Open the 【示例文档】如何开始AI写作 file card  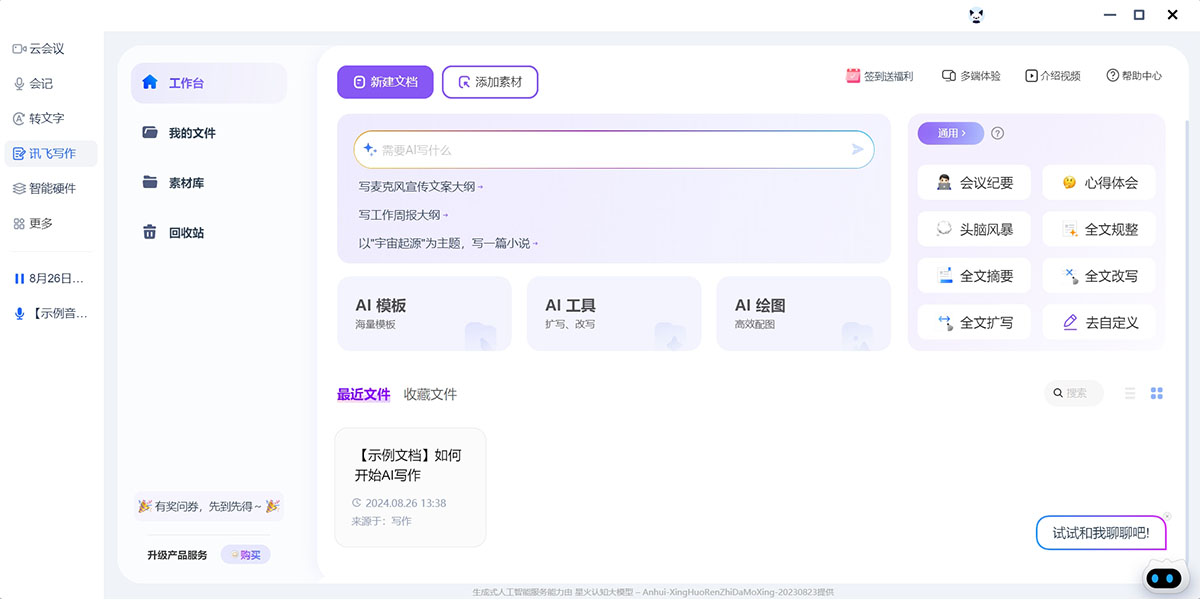pos(410,487)
